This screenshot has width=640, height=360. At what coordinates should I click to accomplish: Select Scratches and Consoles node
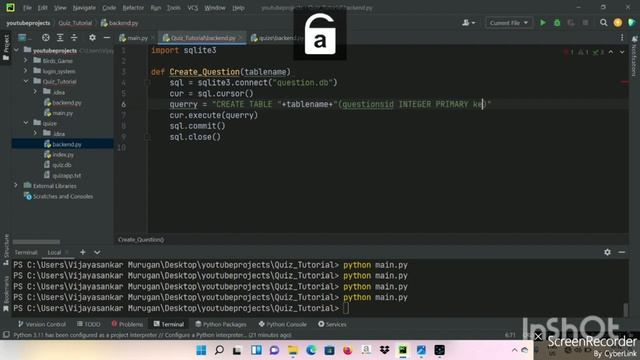point(58,196)
